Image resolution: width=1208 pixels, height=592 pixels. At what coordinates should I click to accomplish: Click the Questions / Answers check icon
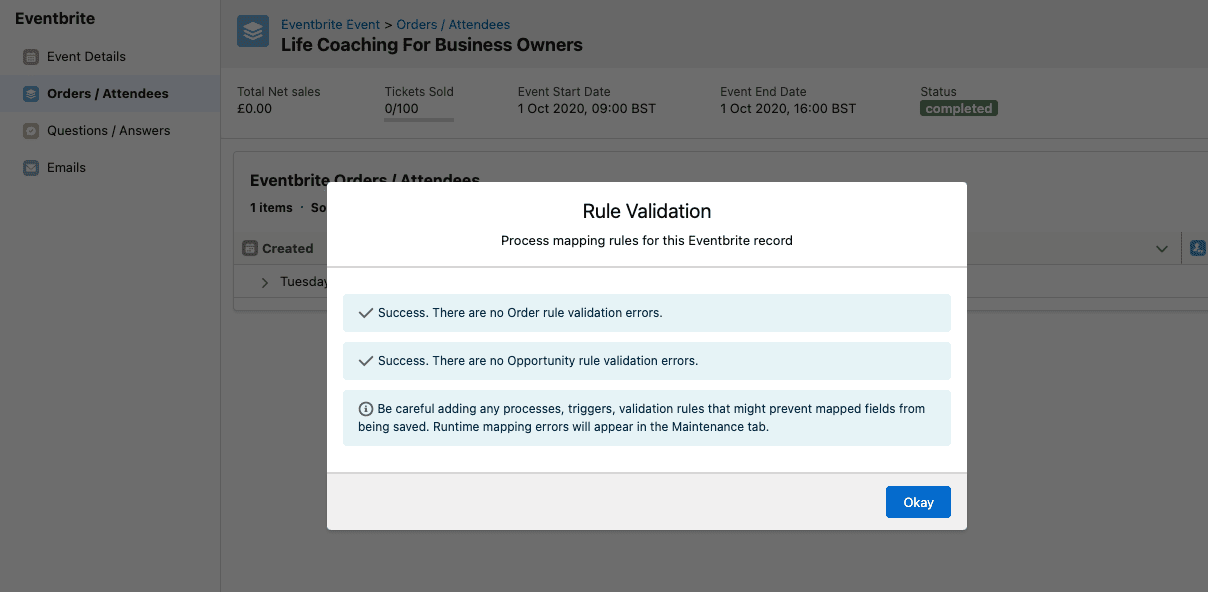pyautogui.click(x=31, y=131)
